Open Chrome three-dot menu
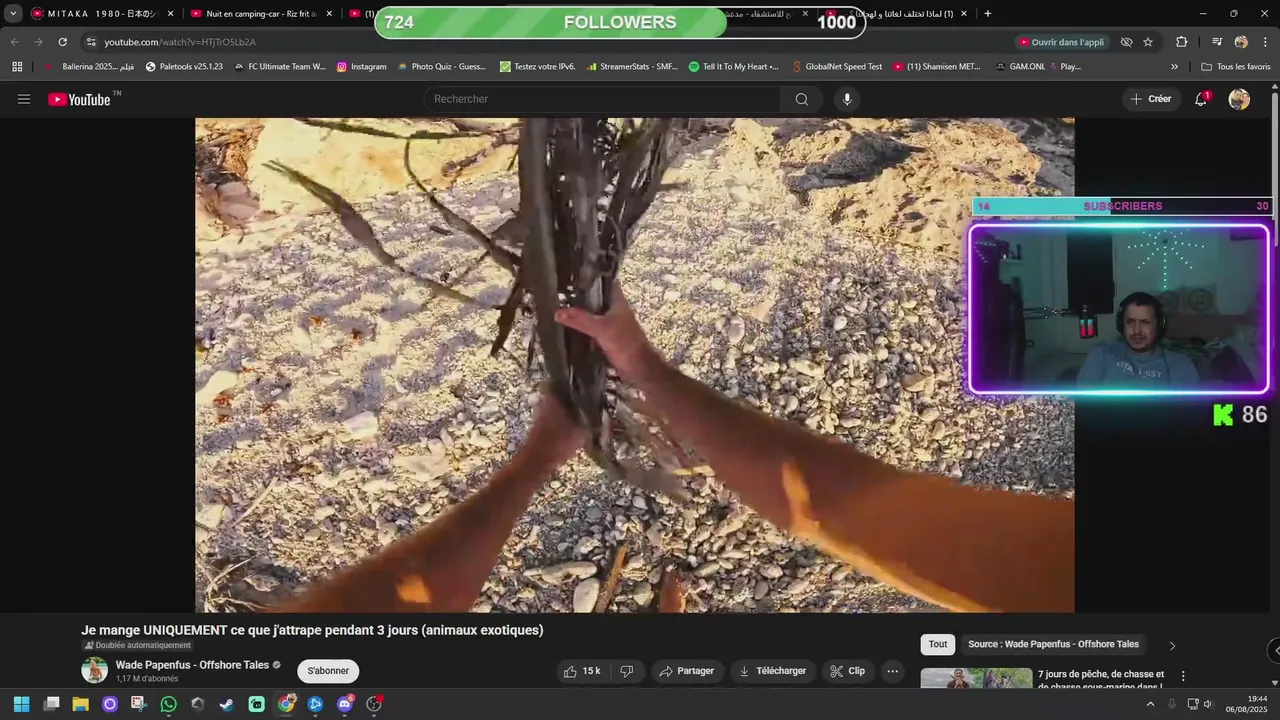Image resolution: width=1280 pixels, height=720 pixels. (x=1265, y=42)
